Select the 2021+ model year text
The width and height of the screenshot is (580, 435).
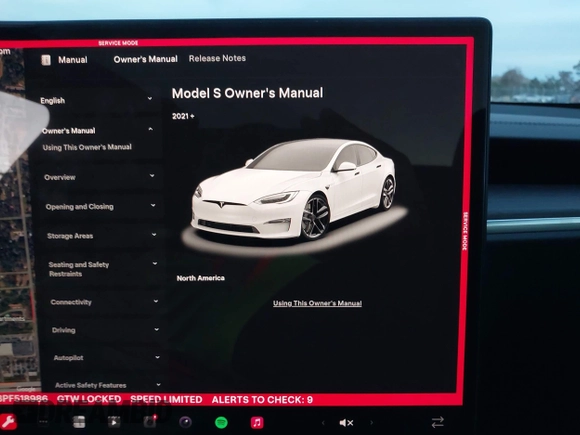pyautogui.click(x=183, y=116)
